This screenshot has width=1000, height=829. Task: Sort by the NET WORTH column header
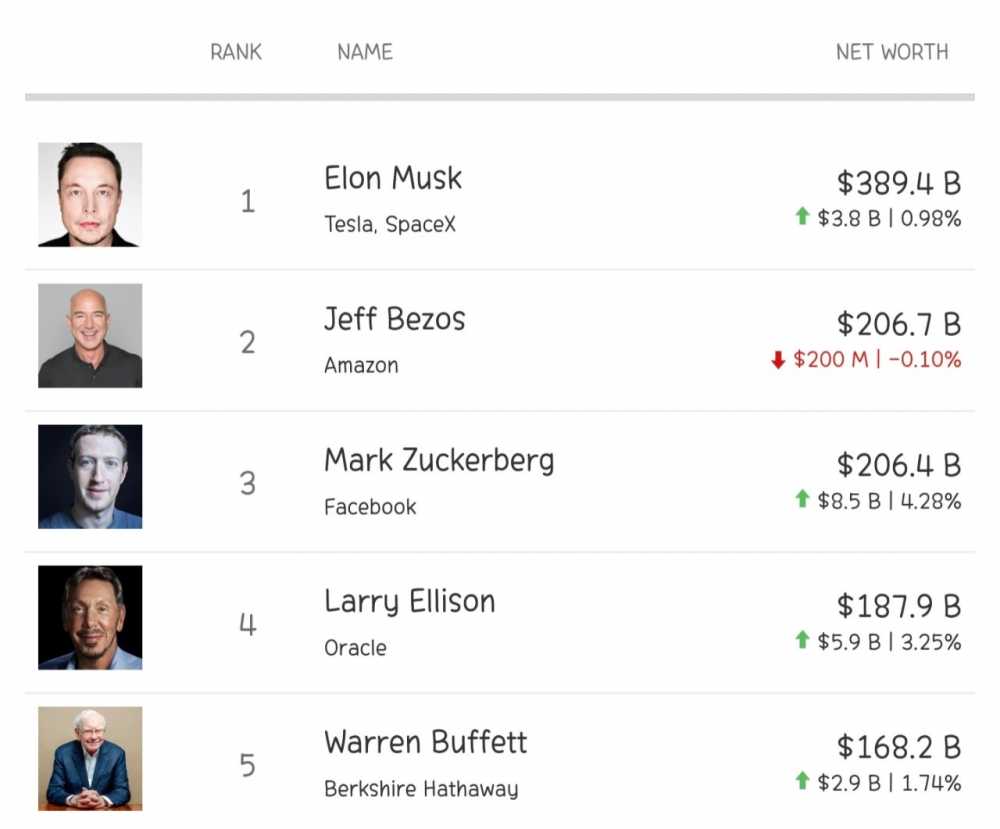click(892, 52)
